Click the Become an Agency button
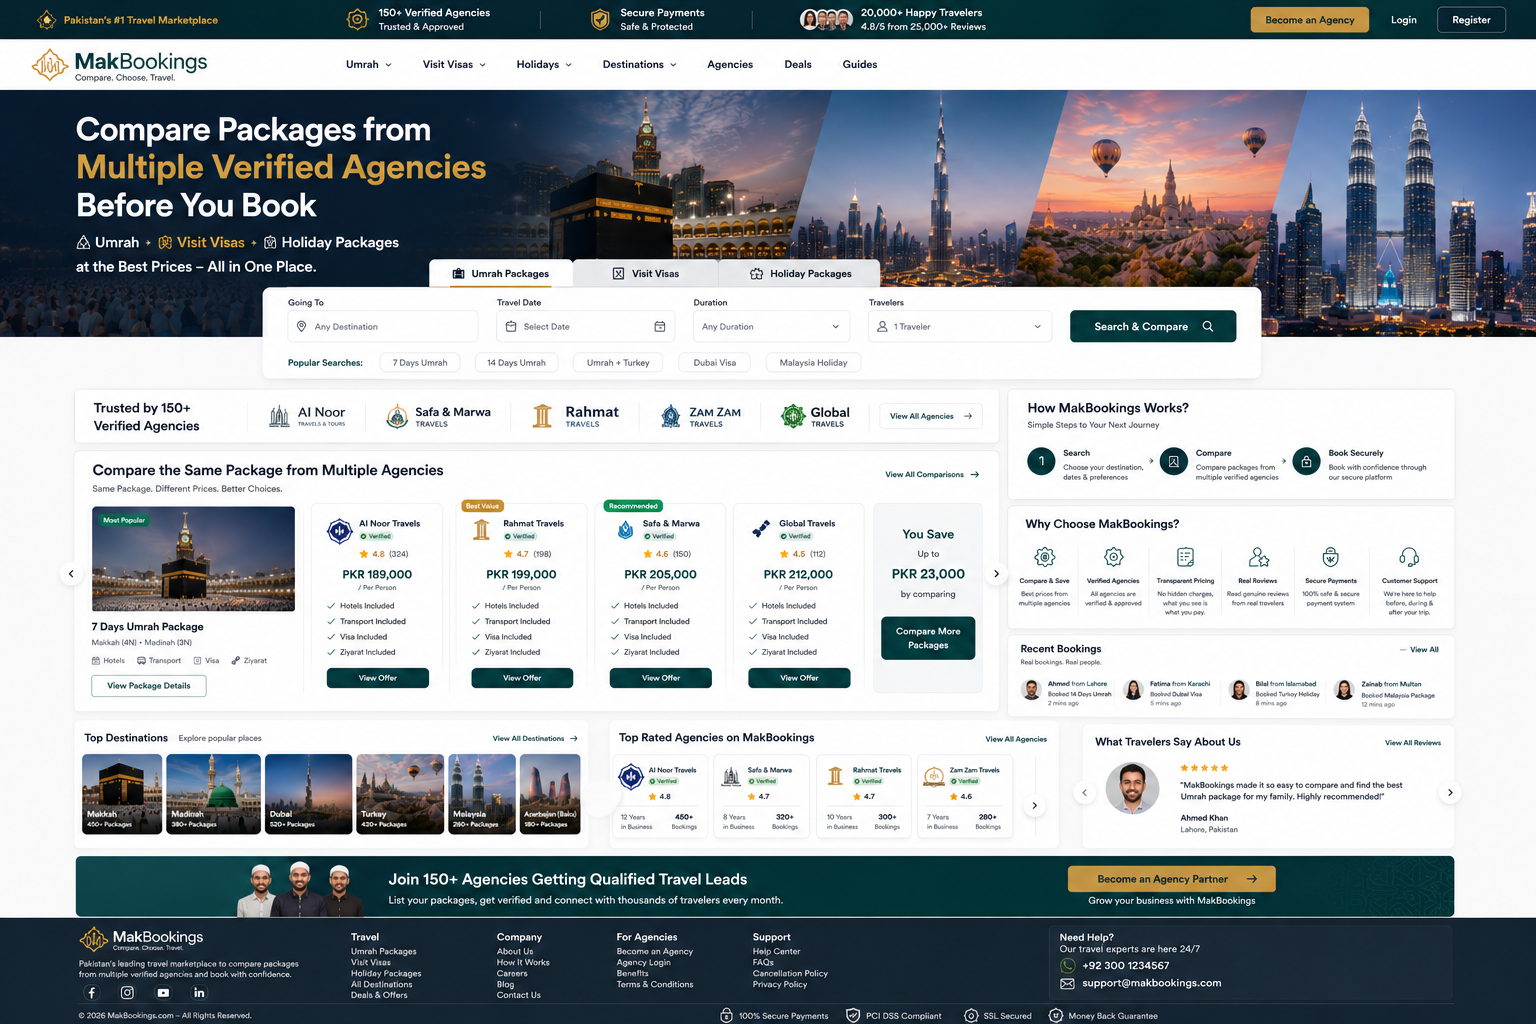1536x1024 pixels. point(1309,20)
